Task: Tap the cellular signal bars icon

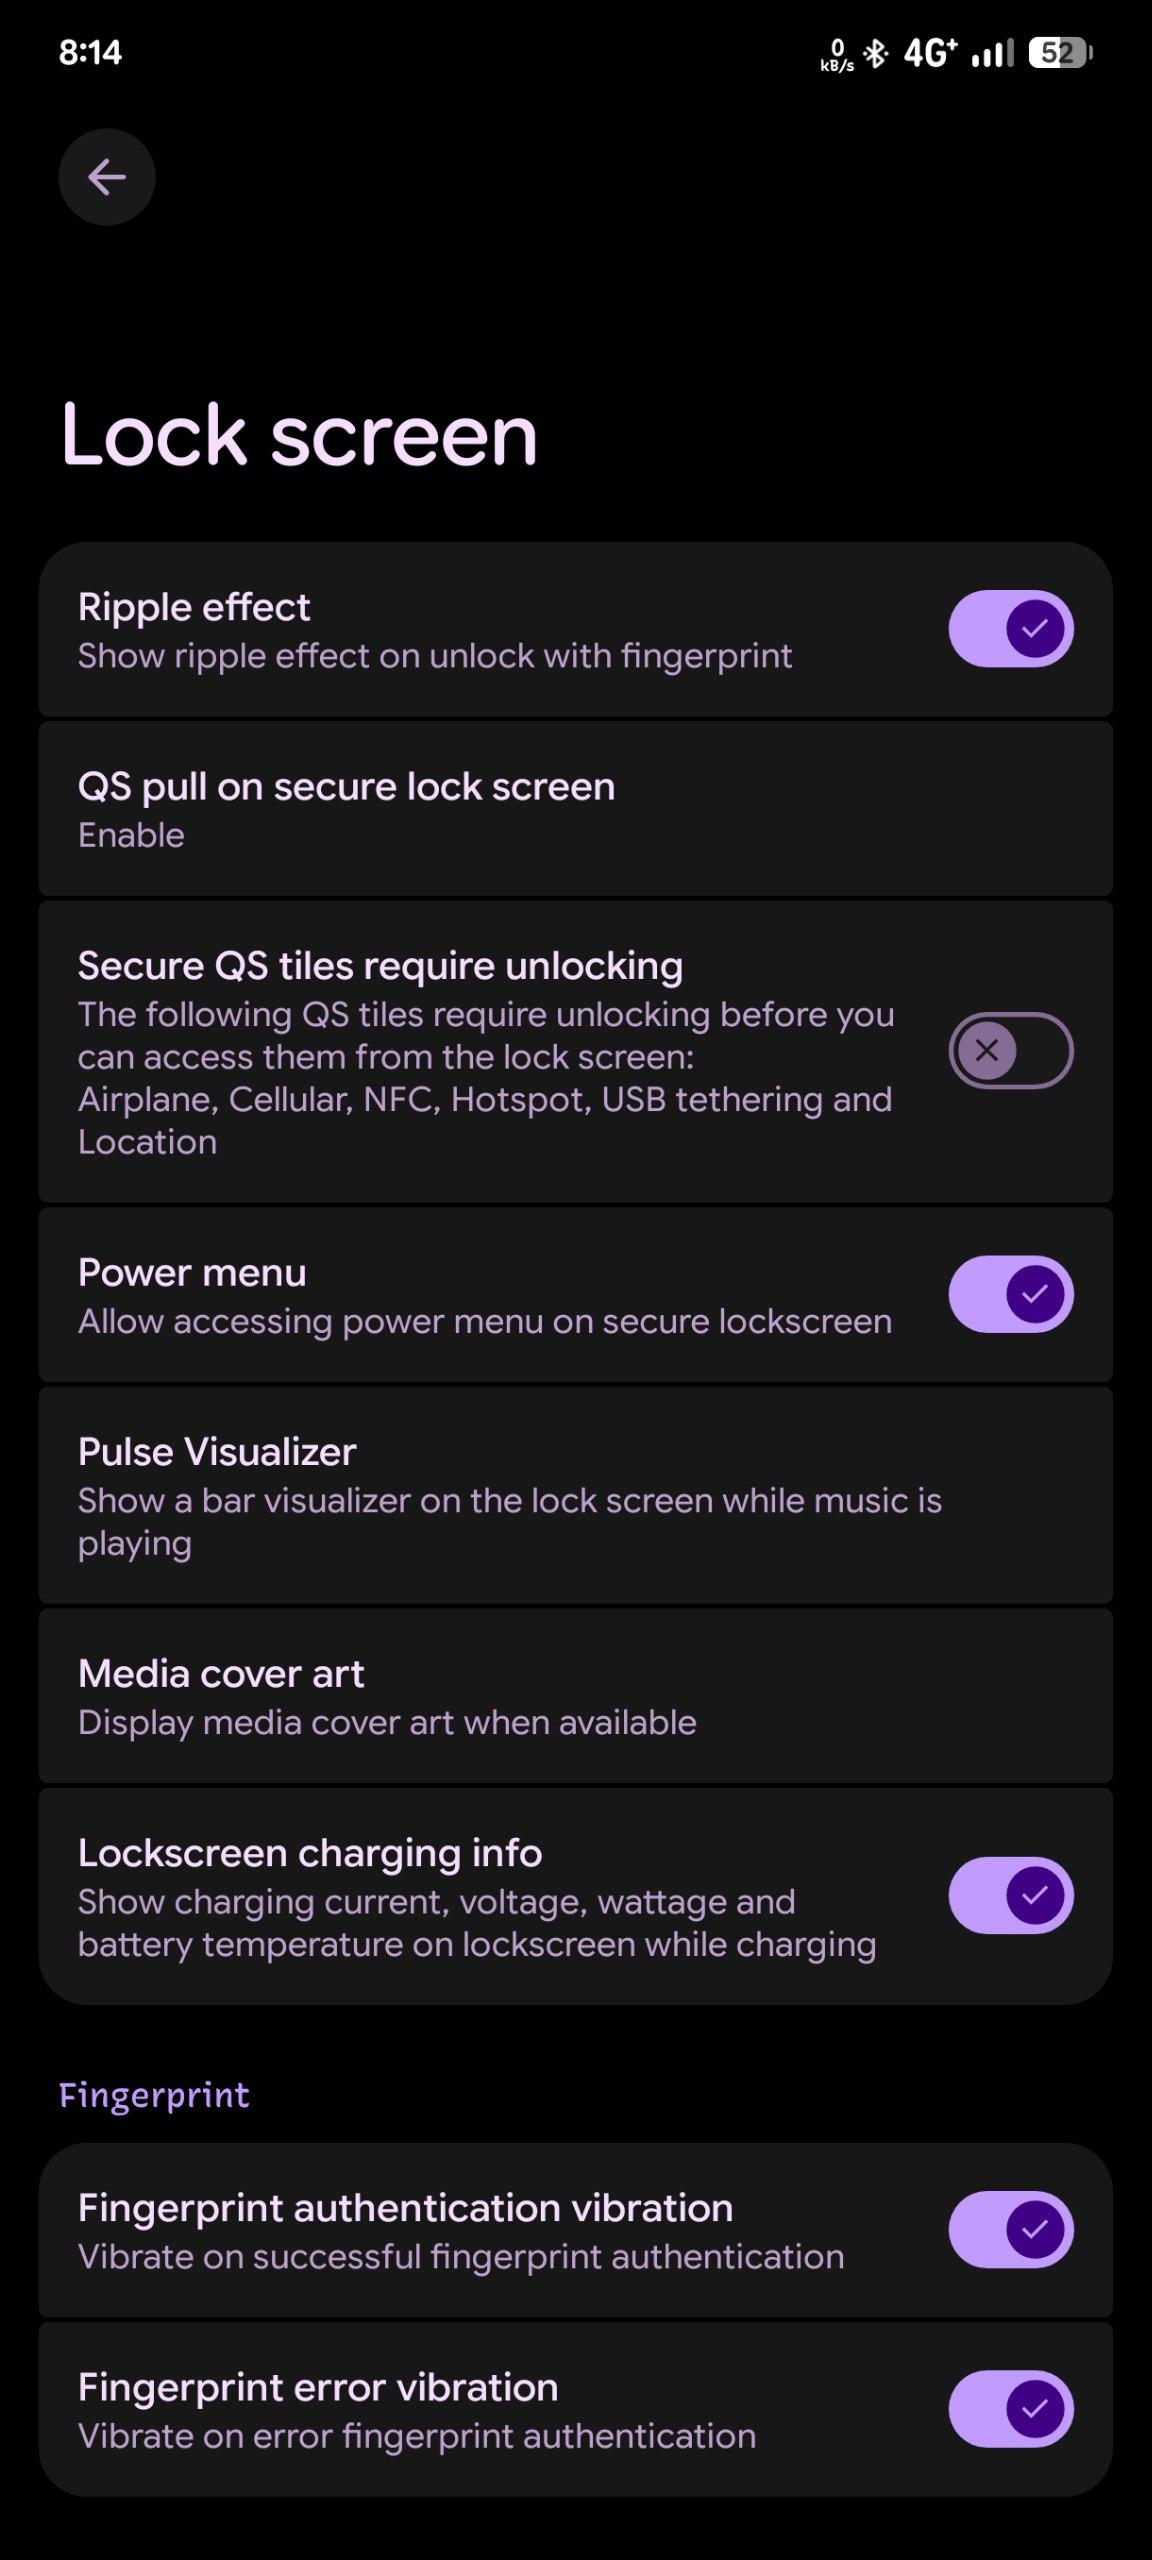Action: point(992,53)
